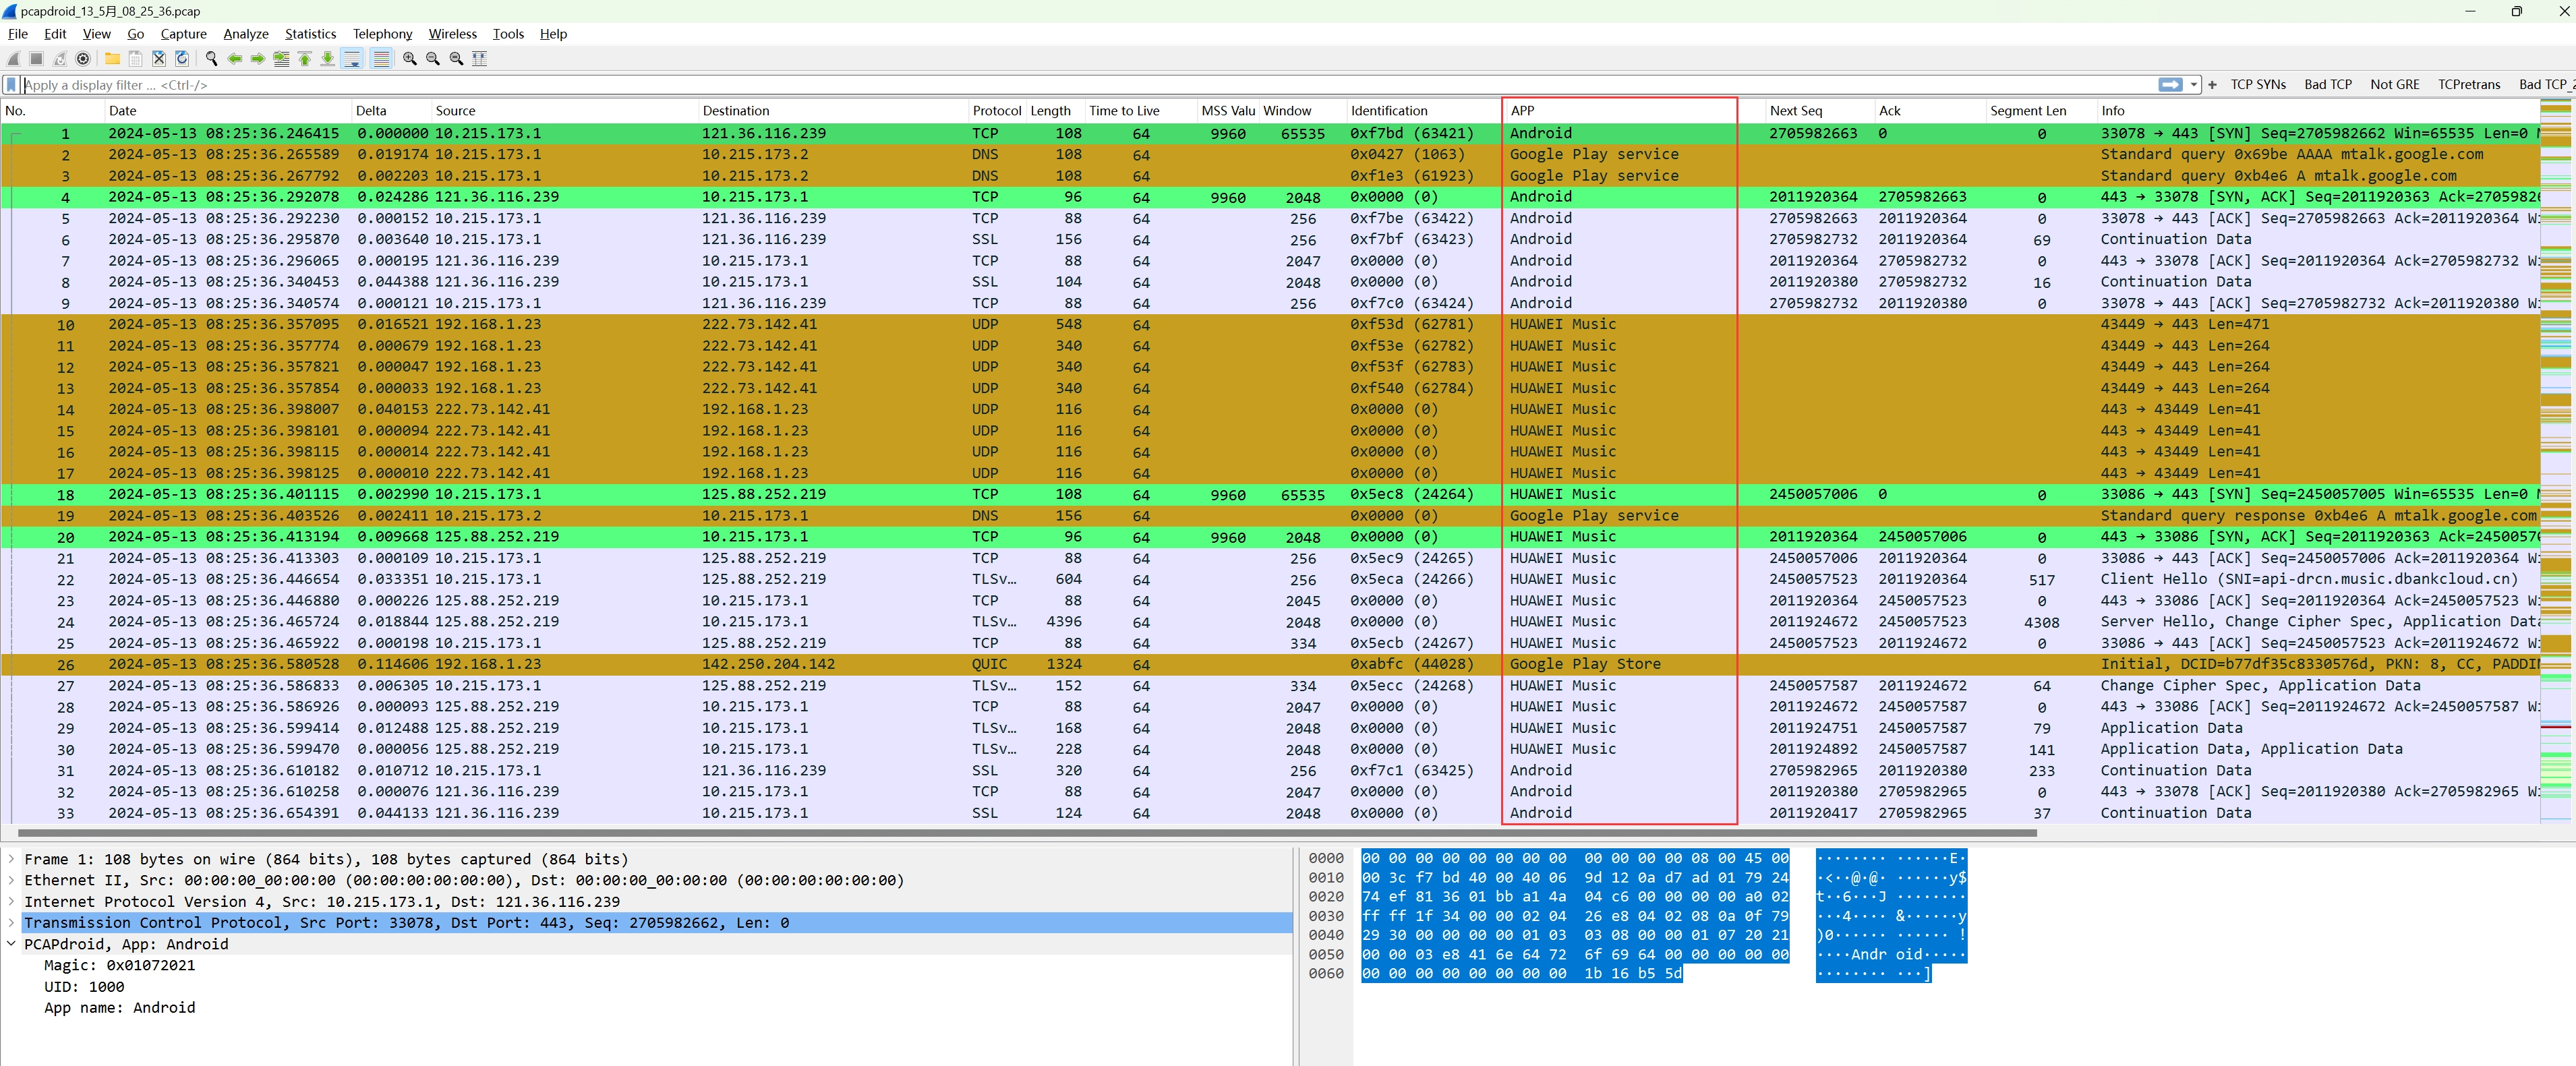Open display filter history dropdown arrow
The height and width of the screenshot is (1066, 2576).
click(2194, 85)
